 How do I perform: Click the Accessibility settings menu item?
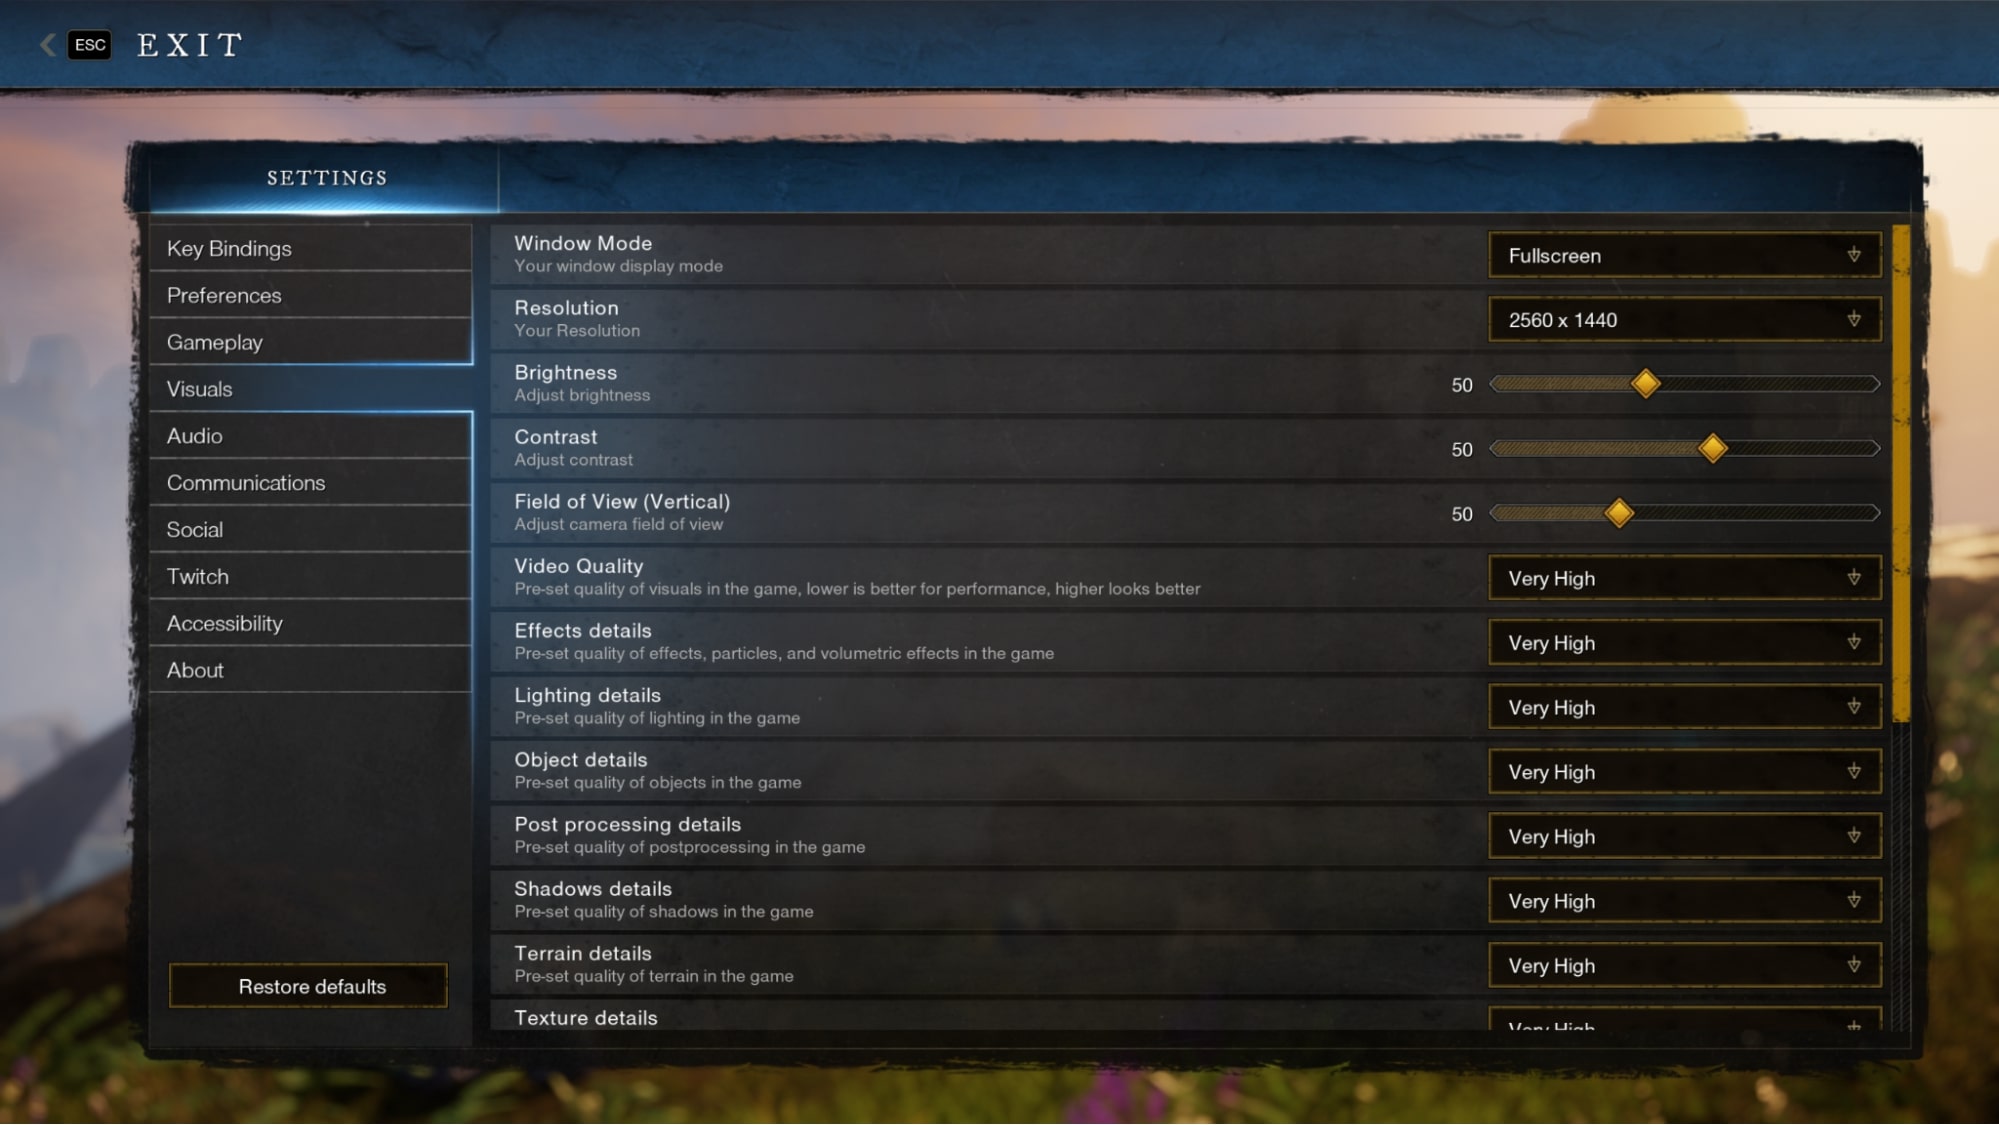point(224,622)
